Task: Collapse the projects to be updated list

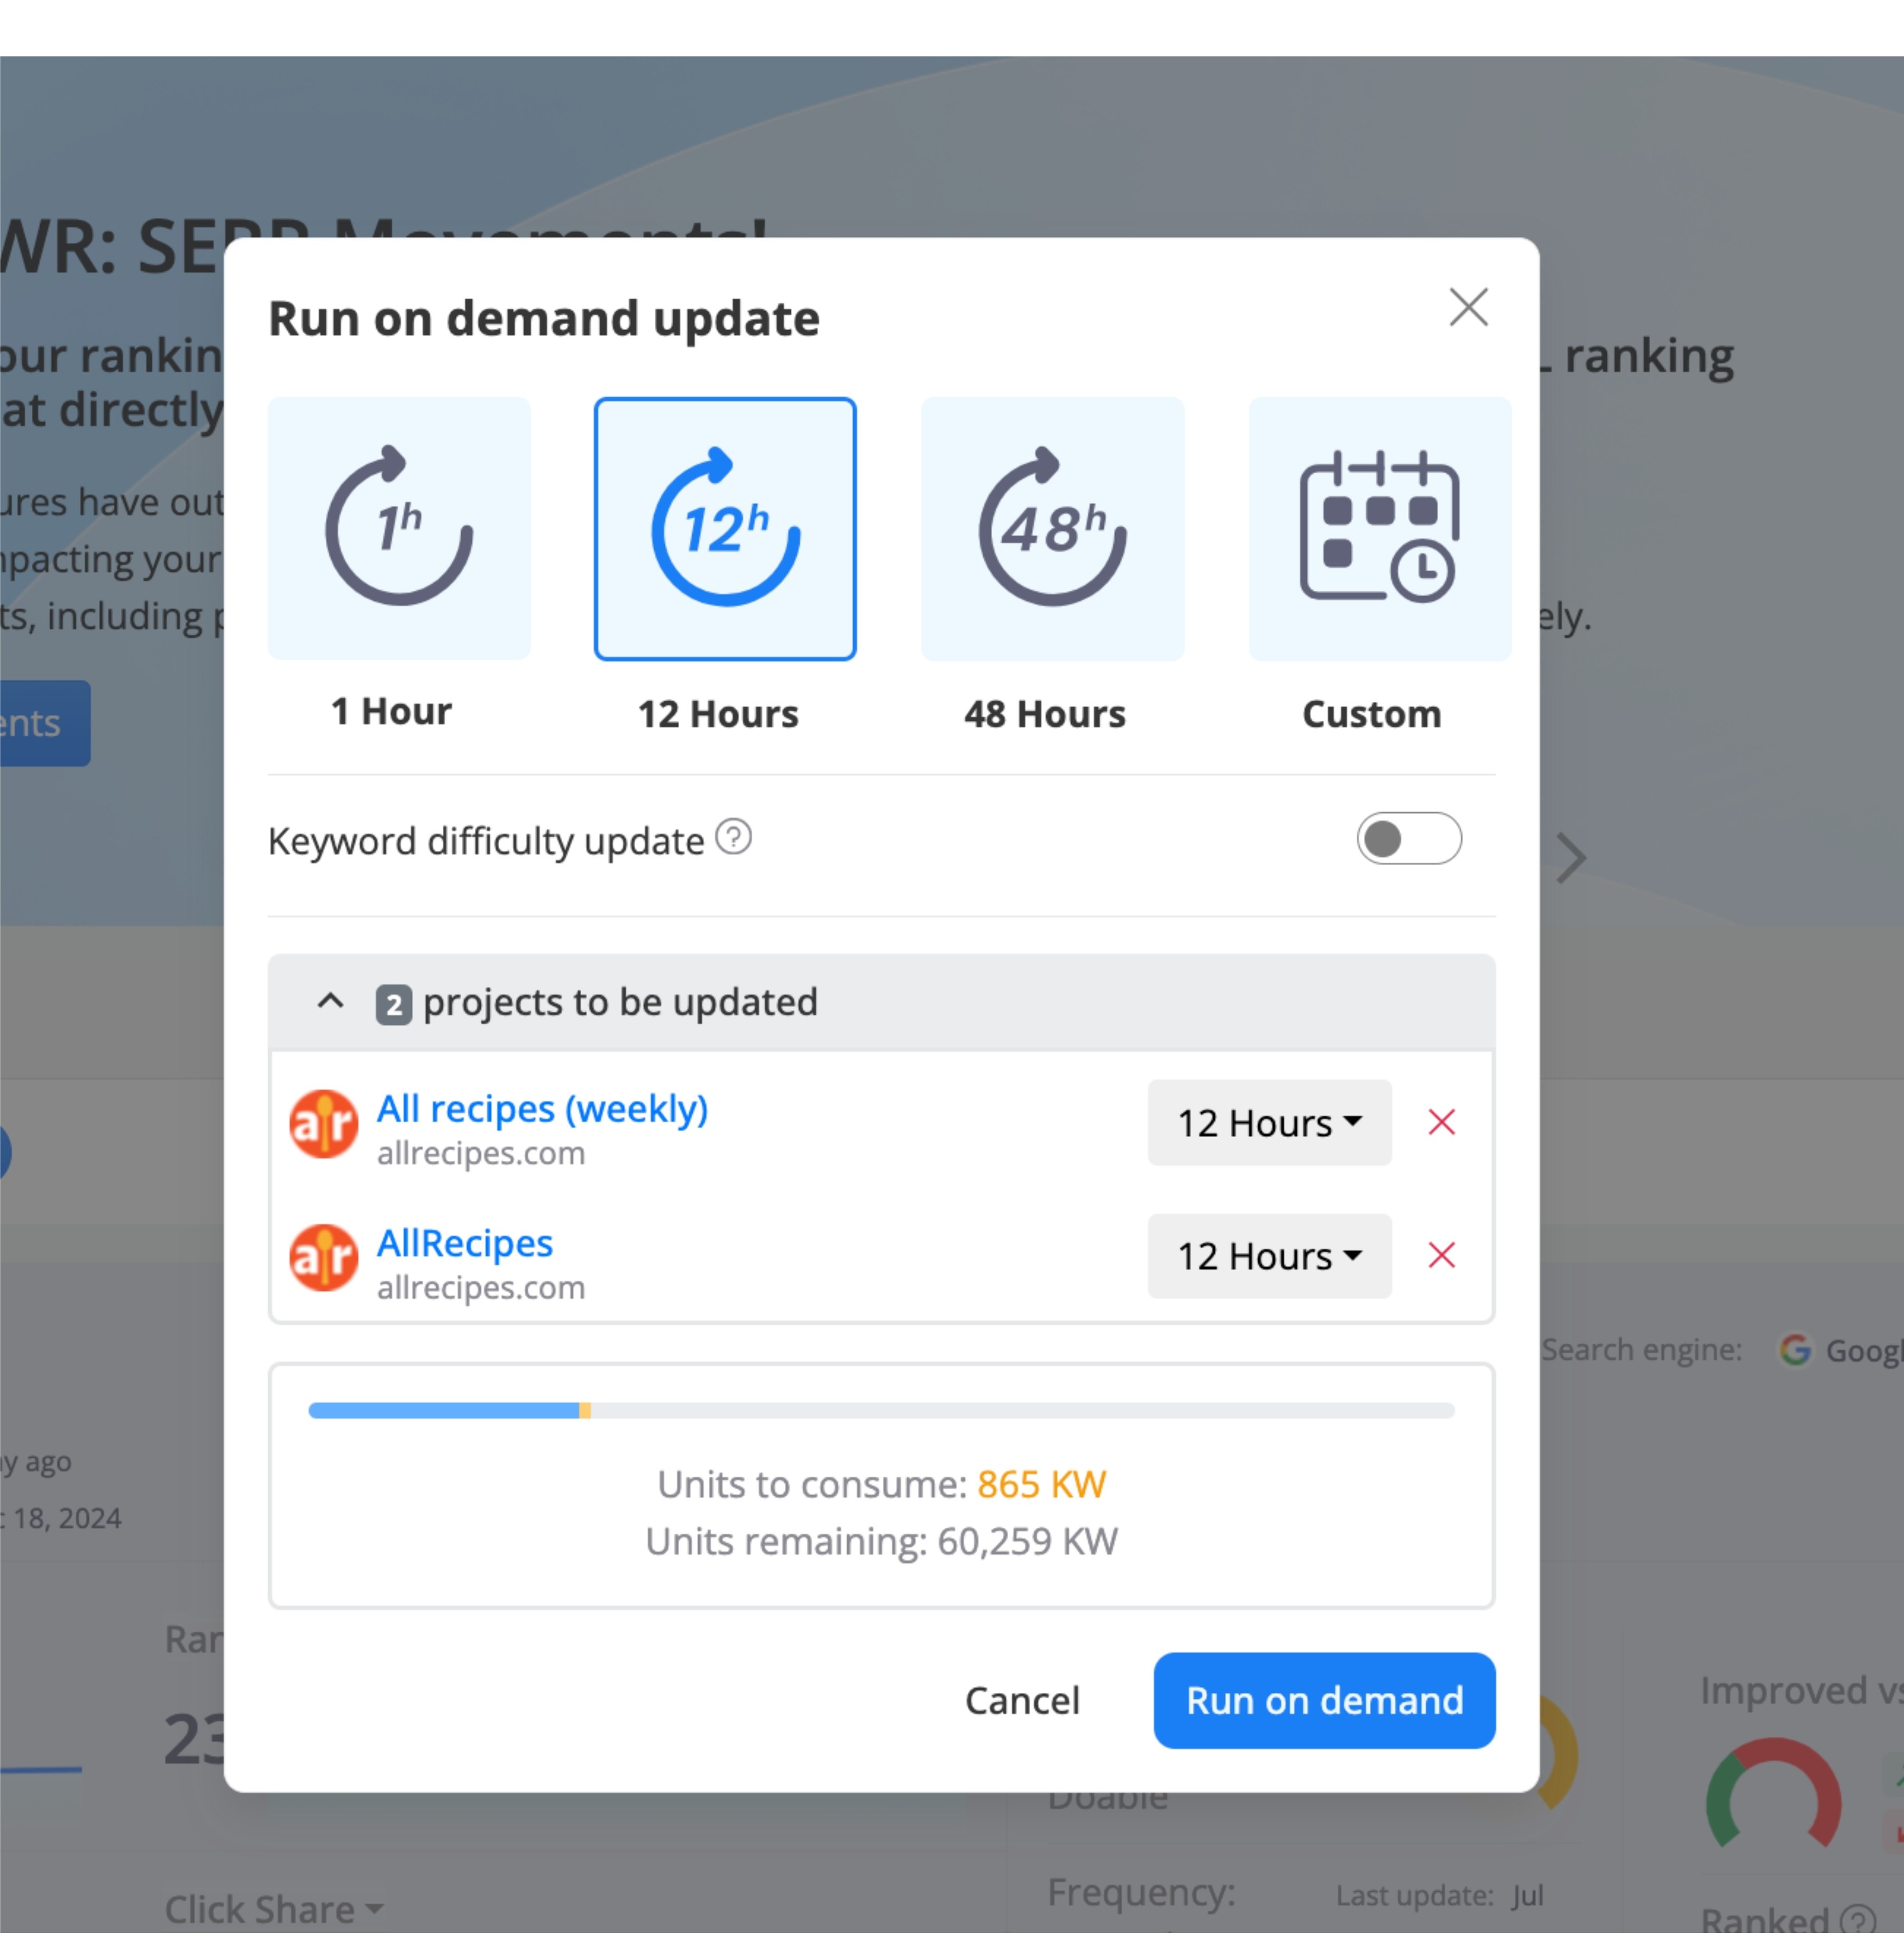Action: click(x=330, y=1001)
